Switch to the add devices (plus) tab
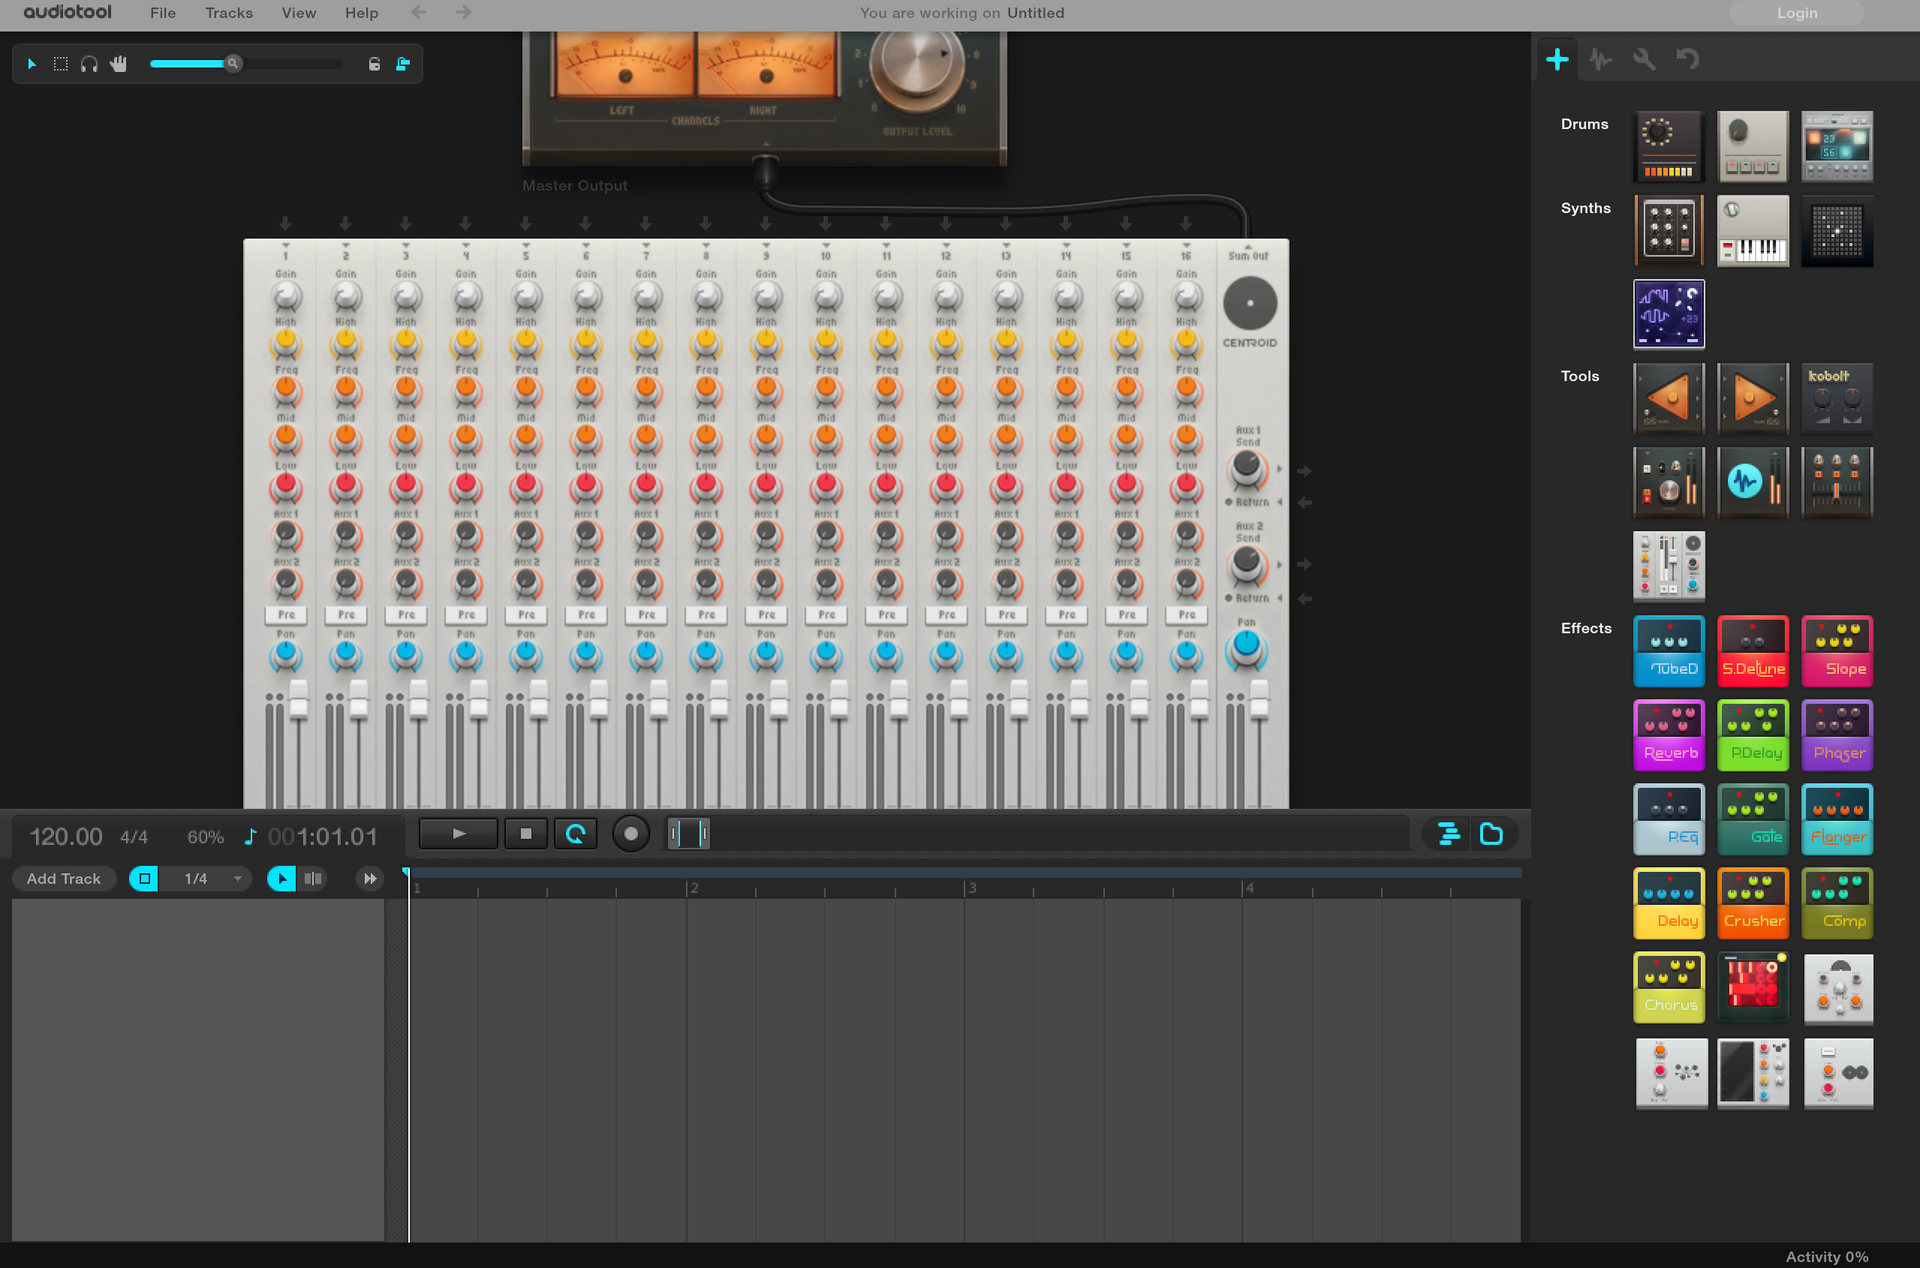Image resolution: width=1920 pixels, height=1268 pixels. click(1557, 59)
